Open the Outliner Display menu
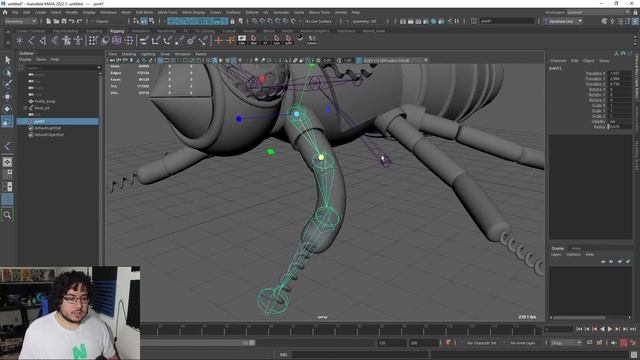The width and height of the screenshot is (640, 360). click(25, 60)
